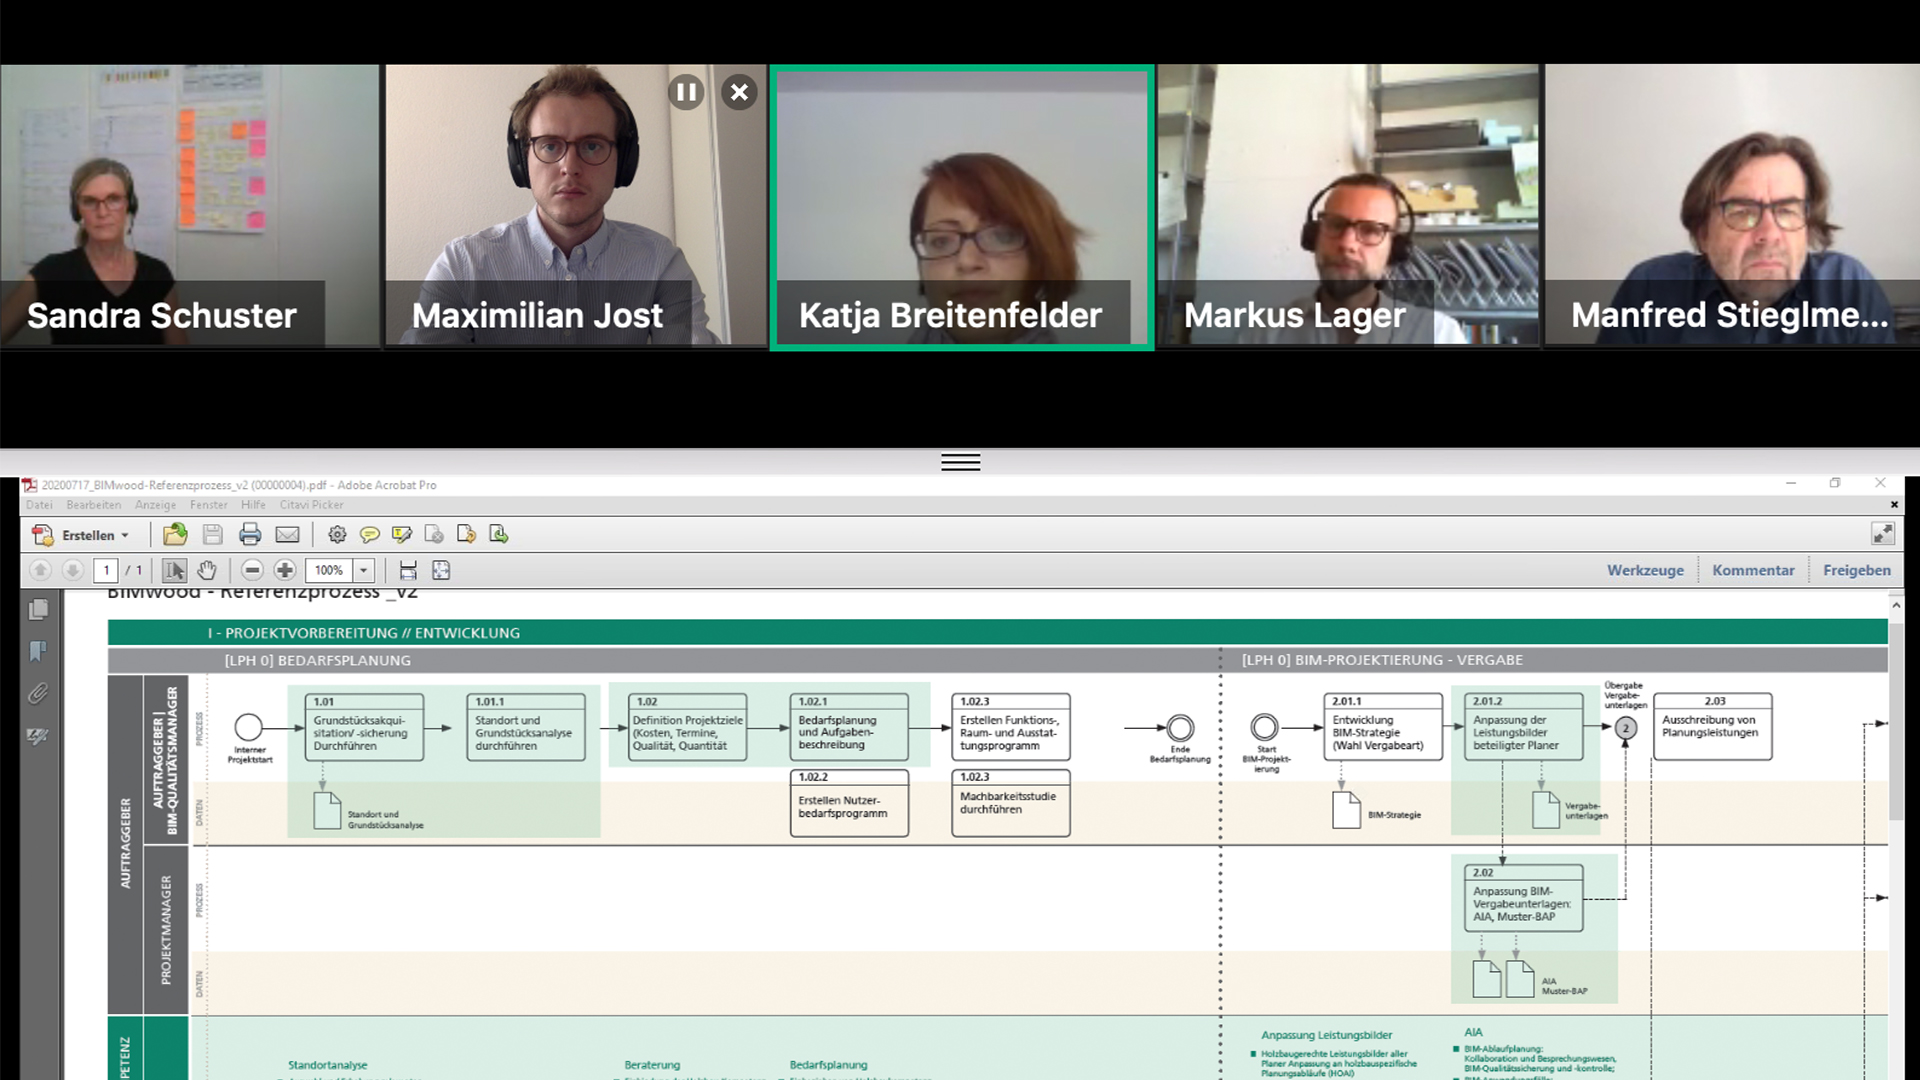1920x1080 pixels.
Task: Click the settings gear icon in Acrobat toolbar
Action: point(337,534)
